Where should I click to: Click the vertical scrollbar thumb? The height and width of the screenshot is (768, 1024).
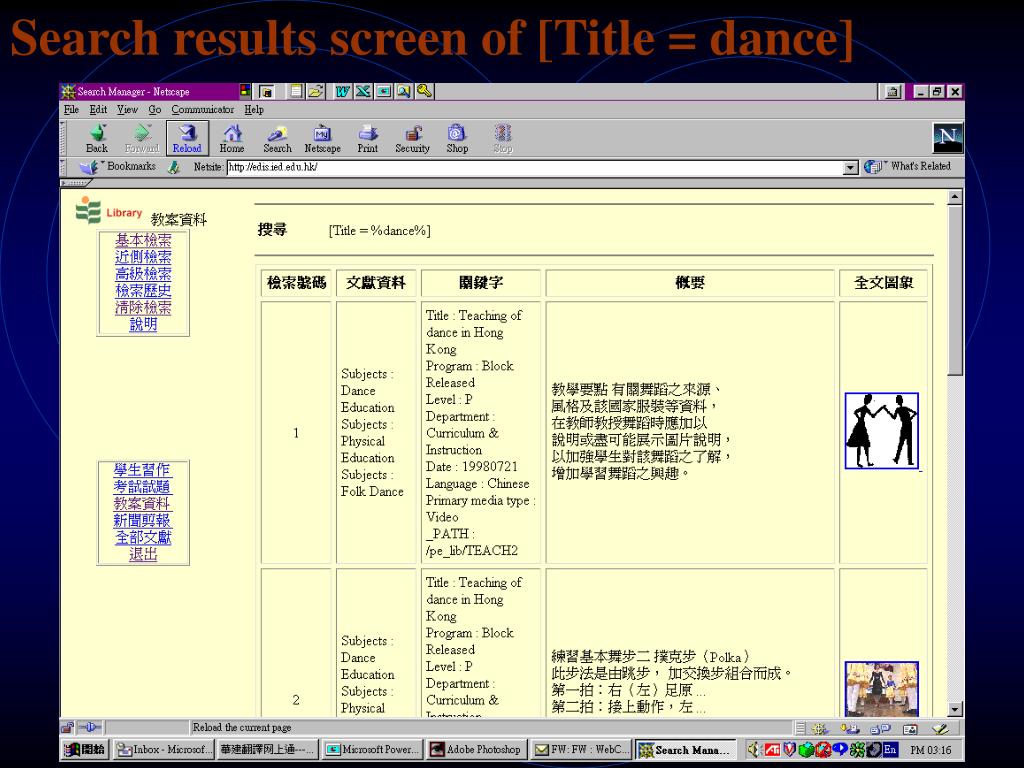[x=955, y=290]
